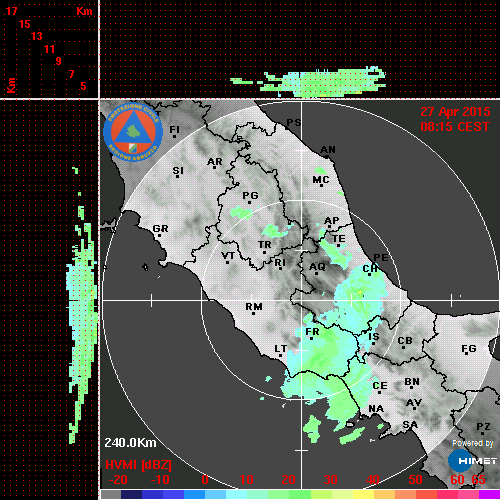500x500 pixels.
Task: Click the PG city label
Action: (250, 195)
